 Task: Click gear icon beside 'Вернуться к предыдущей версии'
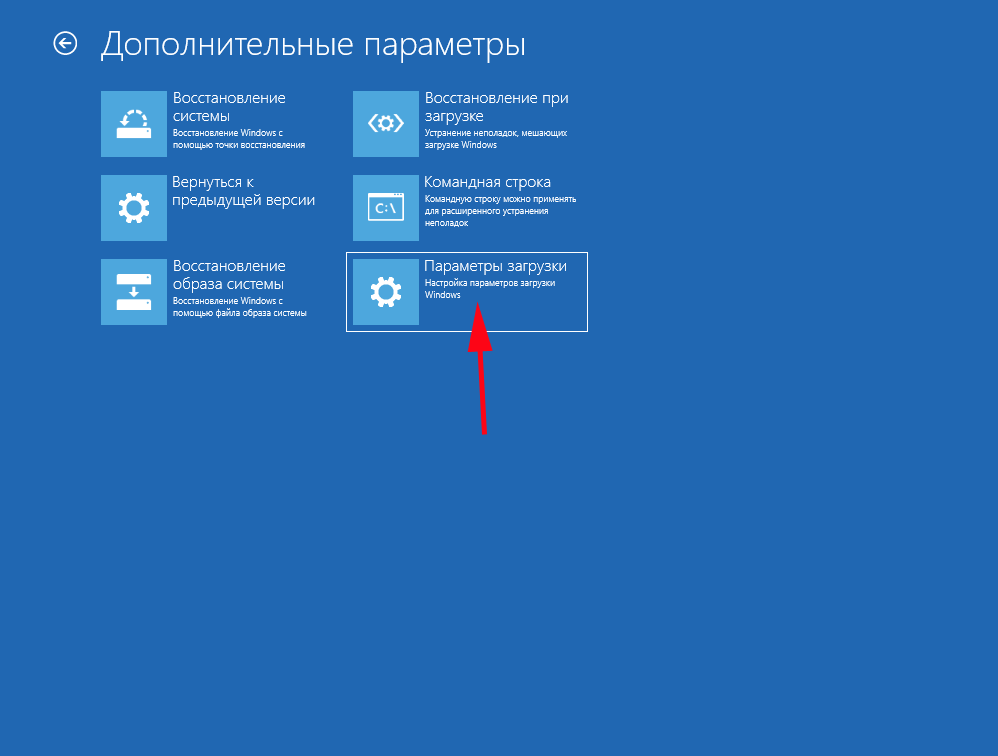[x=134, y=207]
